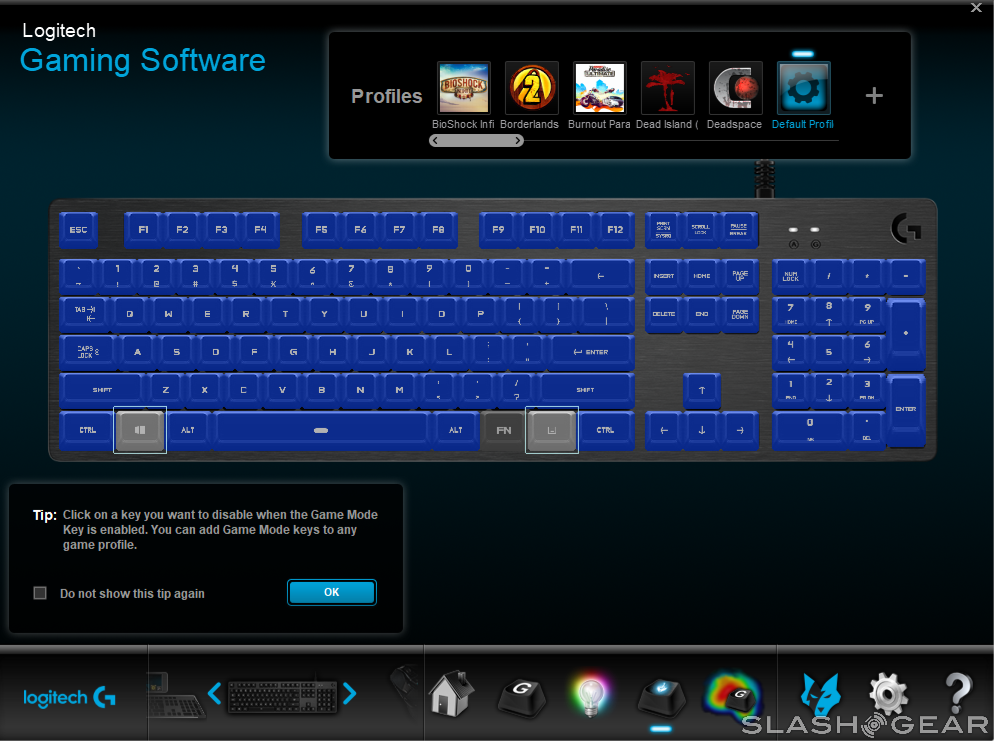Select the keyboard device thumbnail

pyautogui.click(x=282, y=696)
